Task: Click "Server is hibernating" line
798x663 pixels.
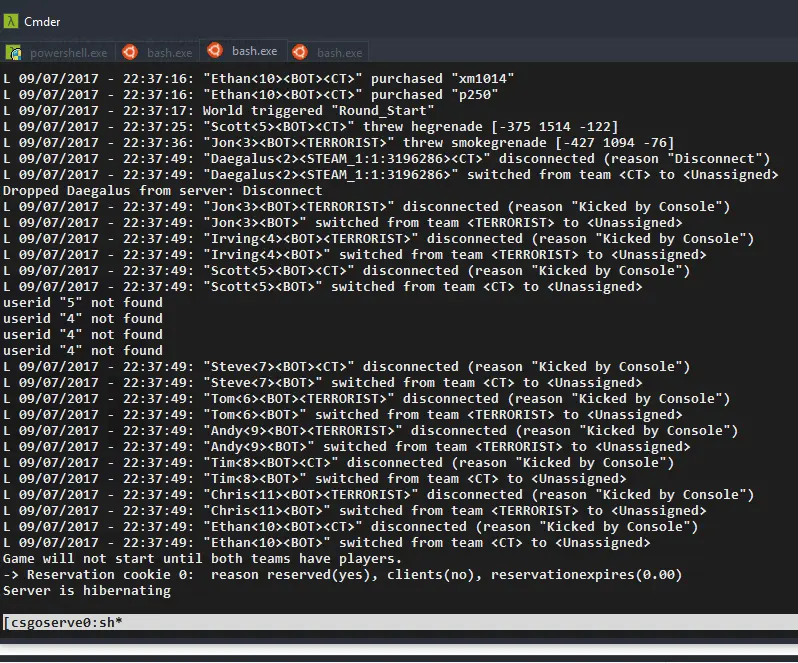Action: 87,591
